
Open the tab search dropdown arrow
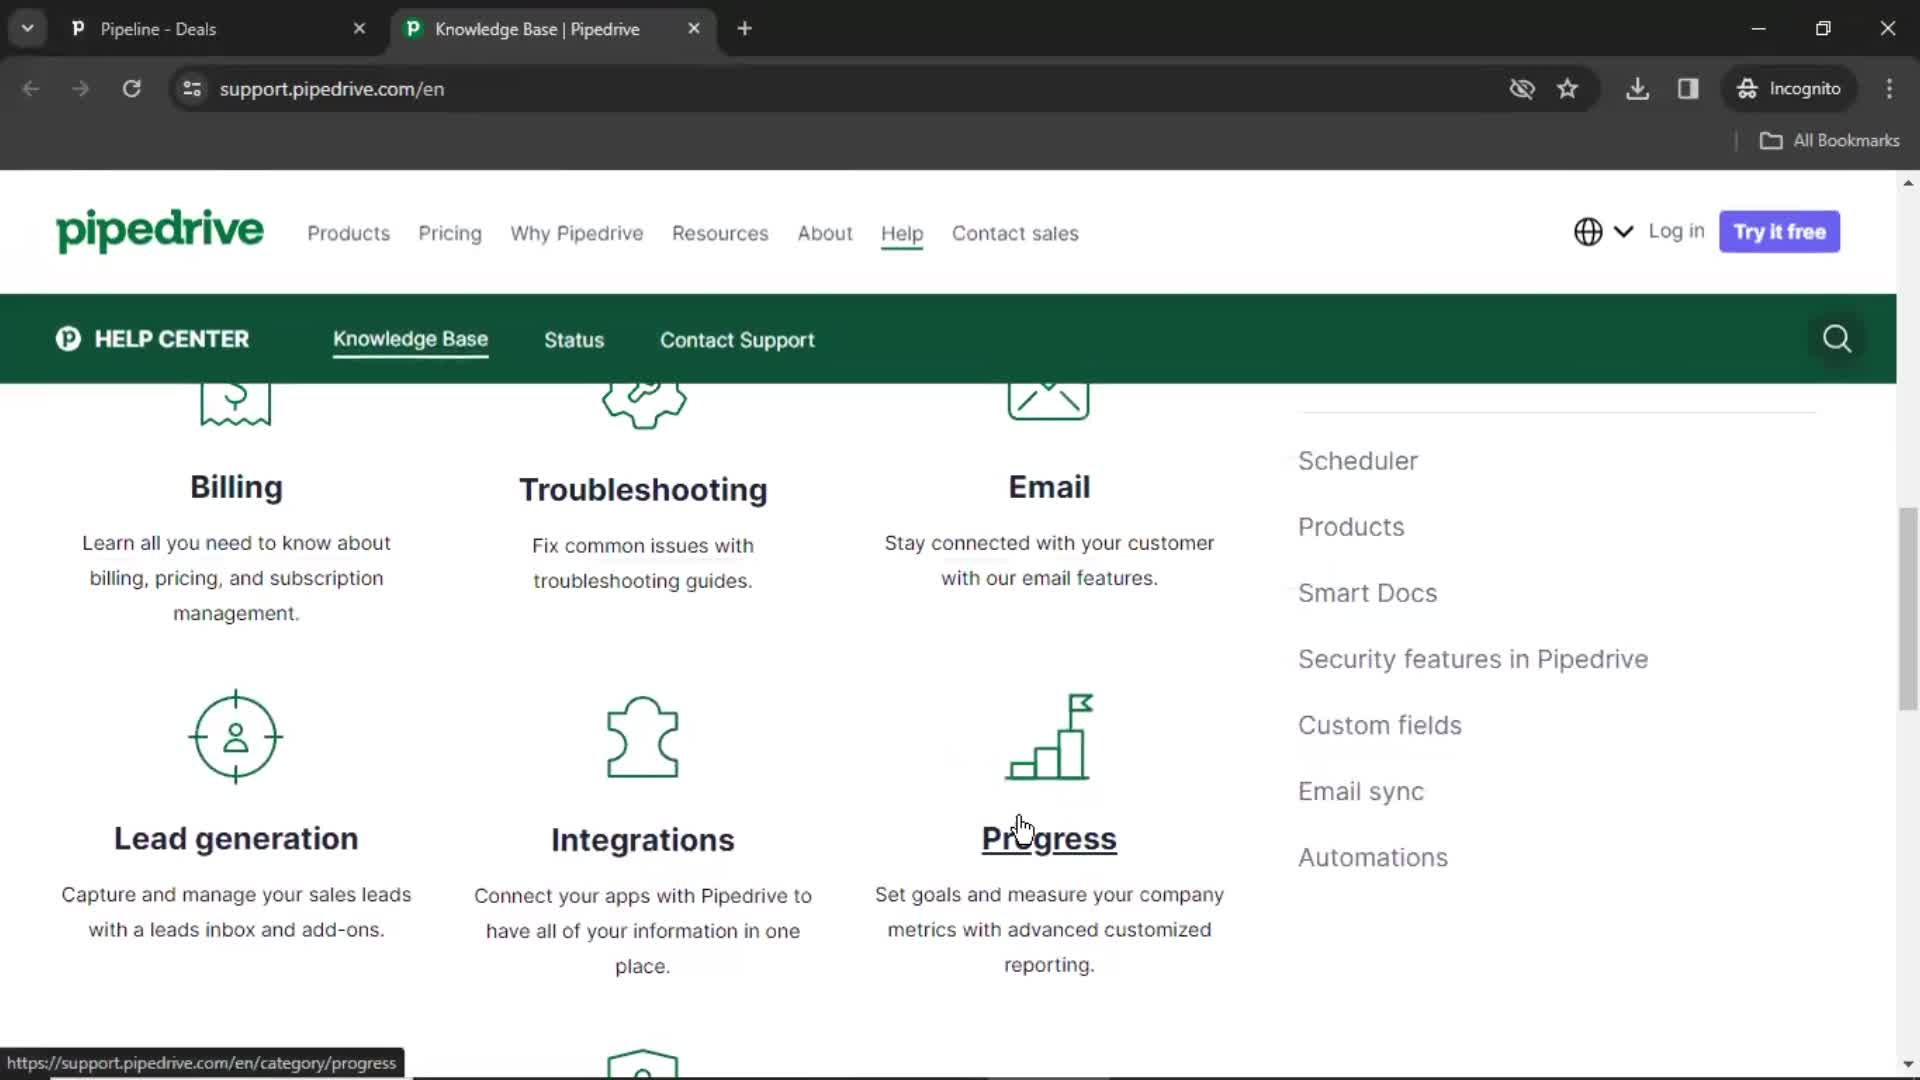point(27,29)
